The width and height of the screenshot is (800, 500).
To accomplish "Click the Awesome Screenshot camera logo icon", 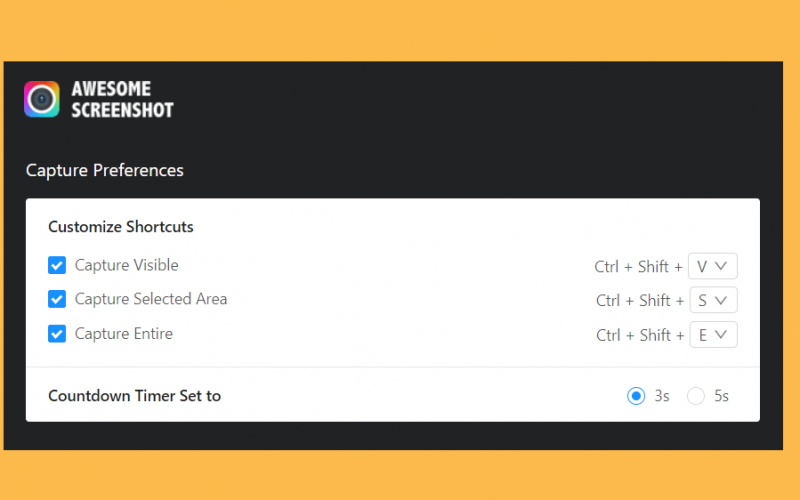I will click(42, 99).
